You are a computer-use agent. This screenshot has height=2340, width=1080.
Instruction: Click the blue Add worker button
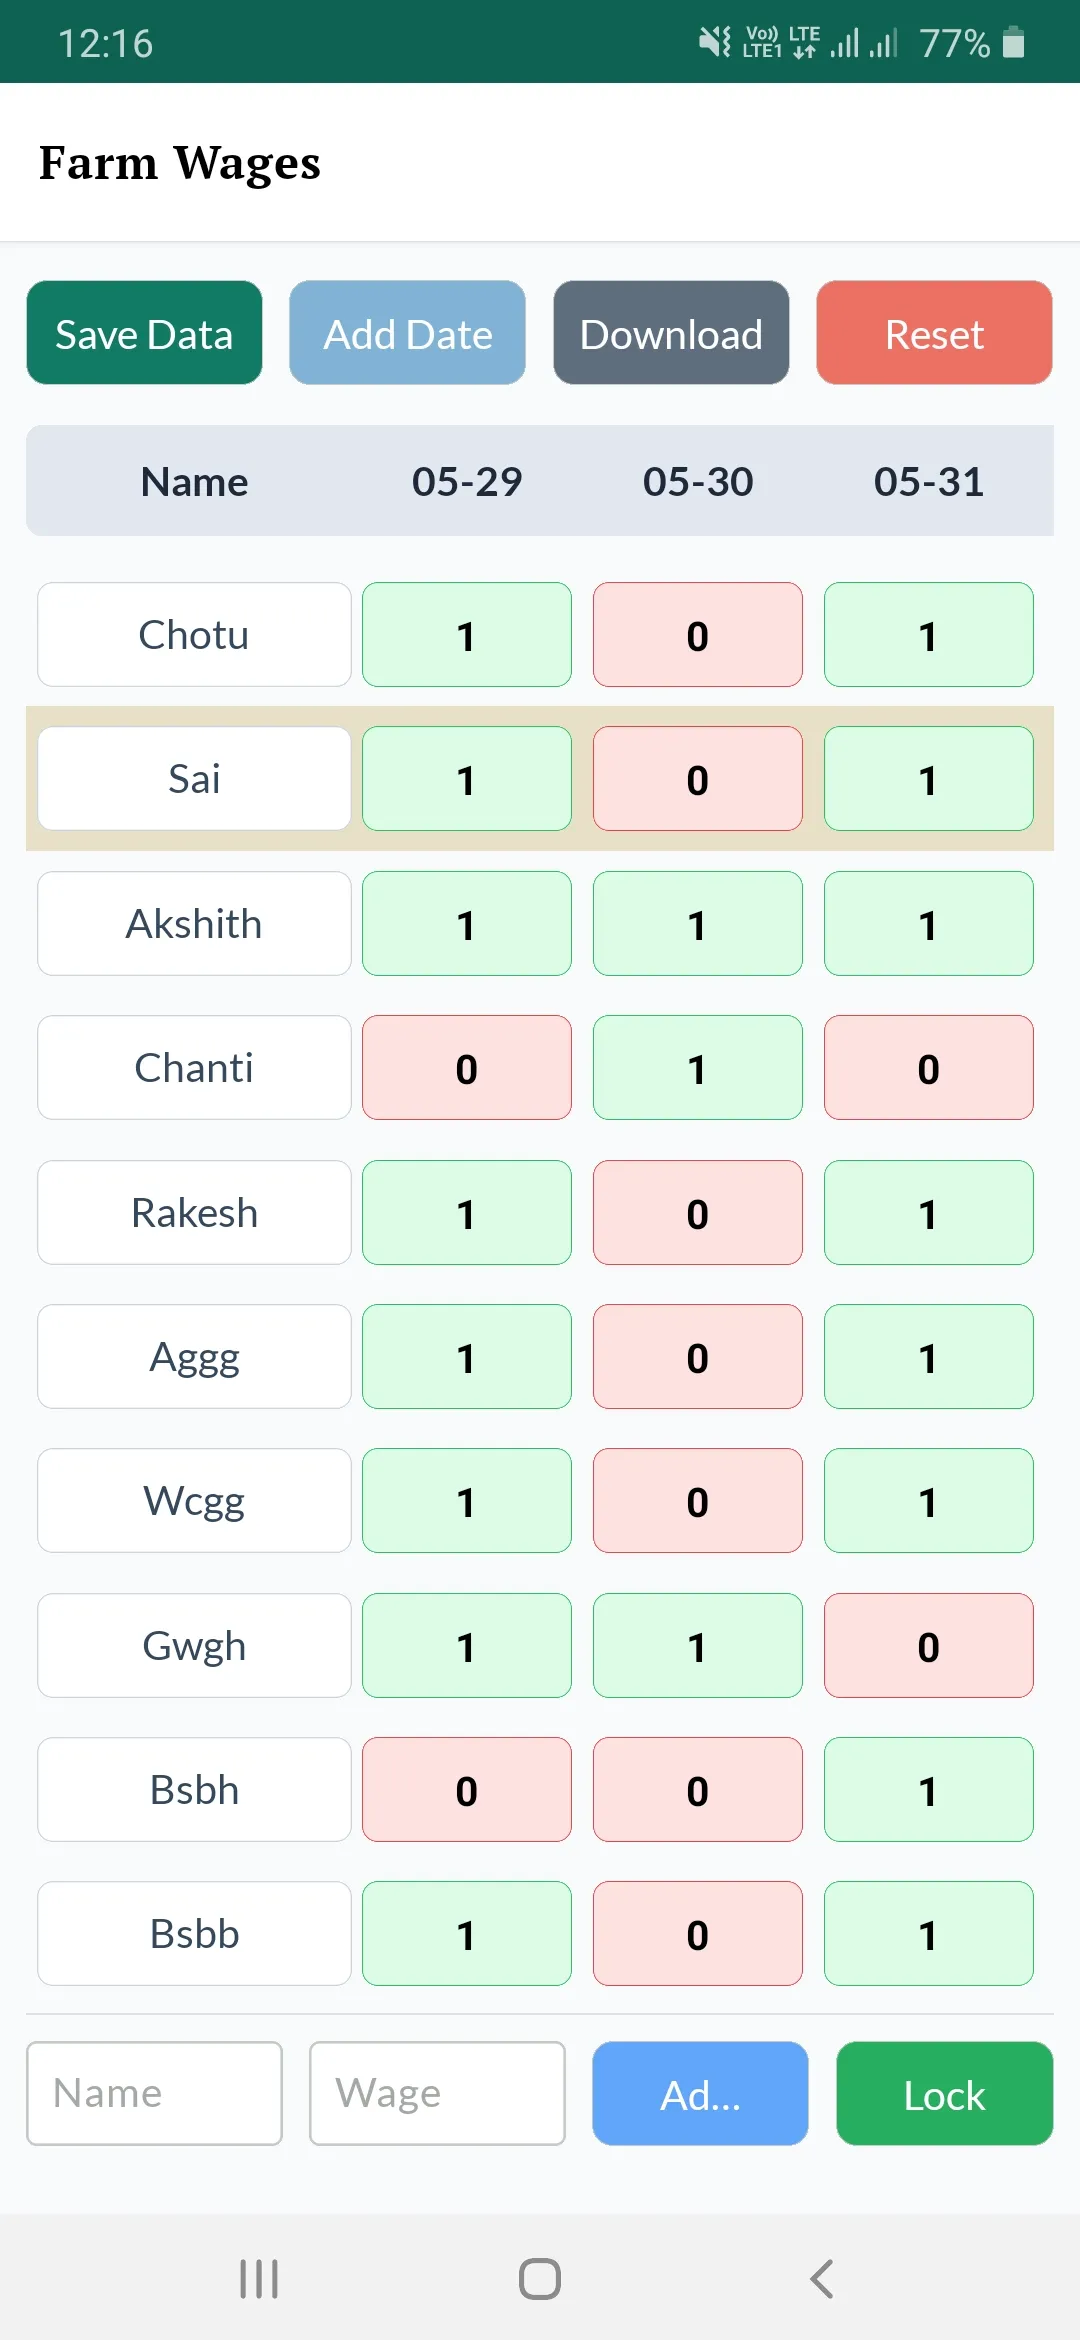click(x=700, y=2094)
